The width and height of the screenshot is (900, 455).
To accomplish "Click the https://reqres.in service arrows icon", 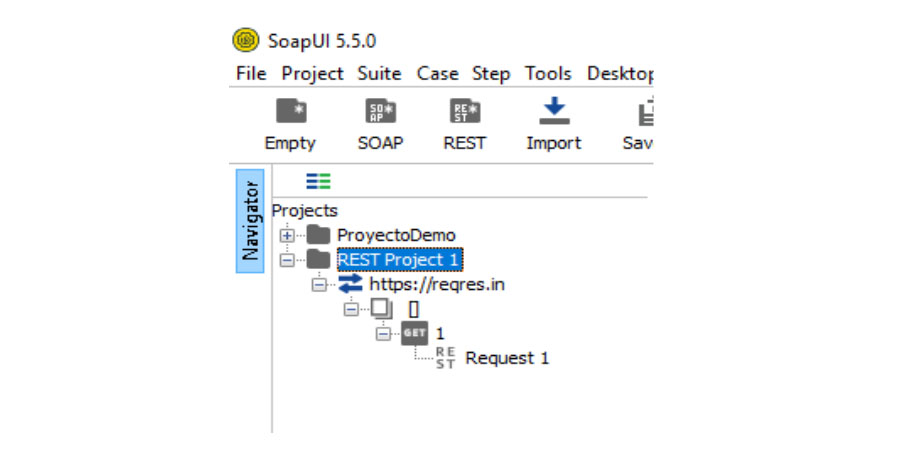I will 351,285.
